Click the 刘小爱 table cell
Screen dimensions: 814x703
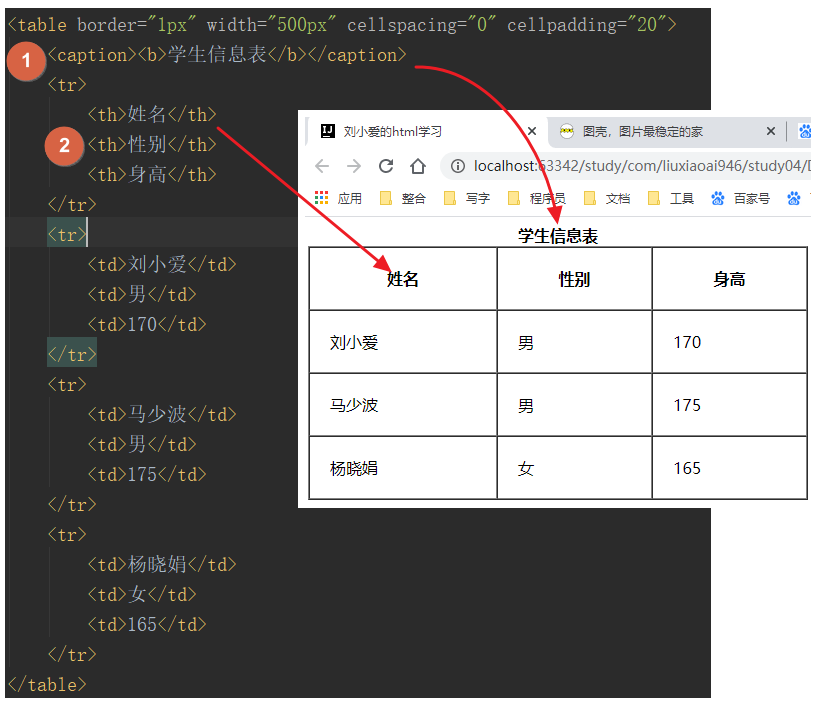[x=403, y=342]
